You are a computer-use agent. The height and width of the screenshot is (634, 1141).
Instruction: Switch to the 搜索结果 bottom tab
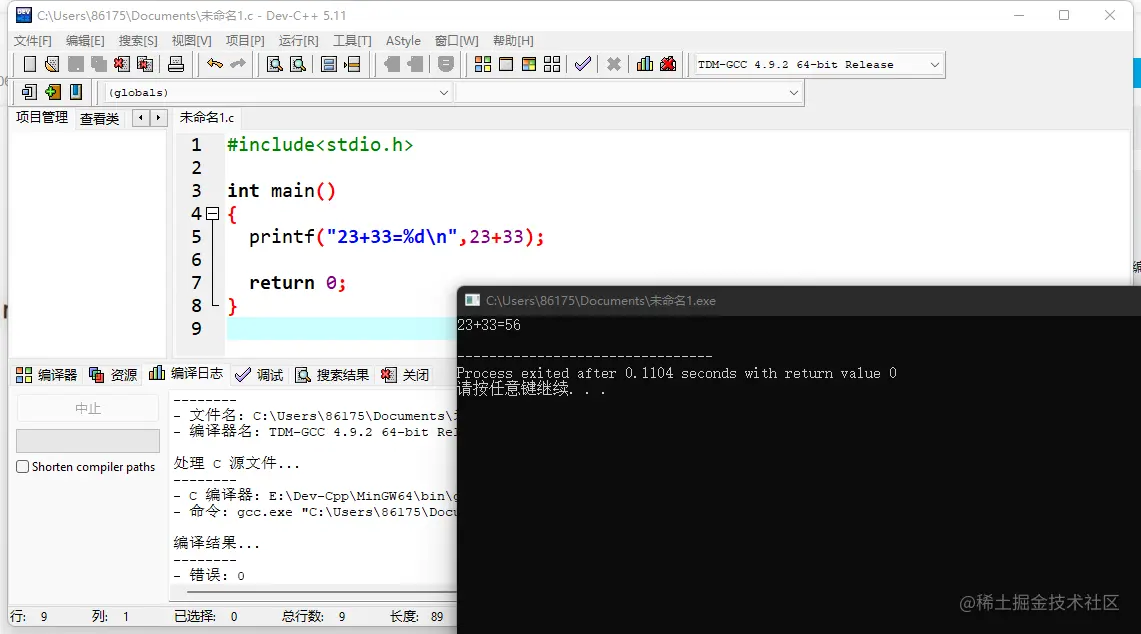(333, 375)
